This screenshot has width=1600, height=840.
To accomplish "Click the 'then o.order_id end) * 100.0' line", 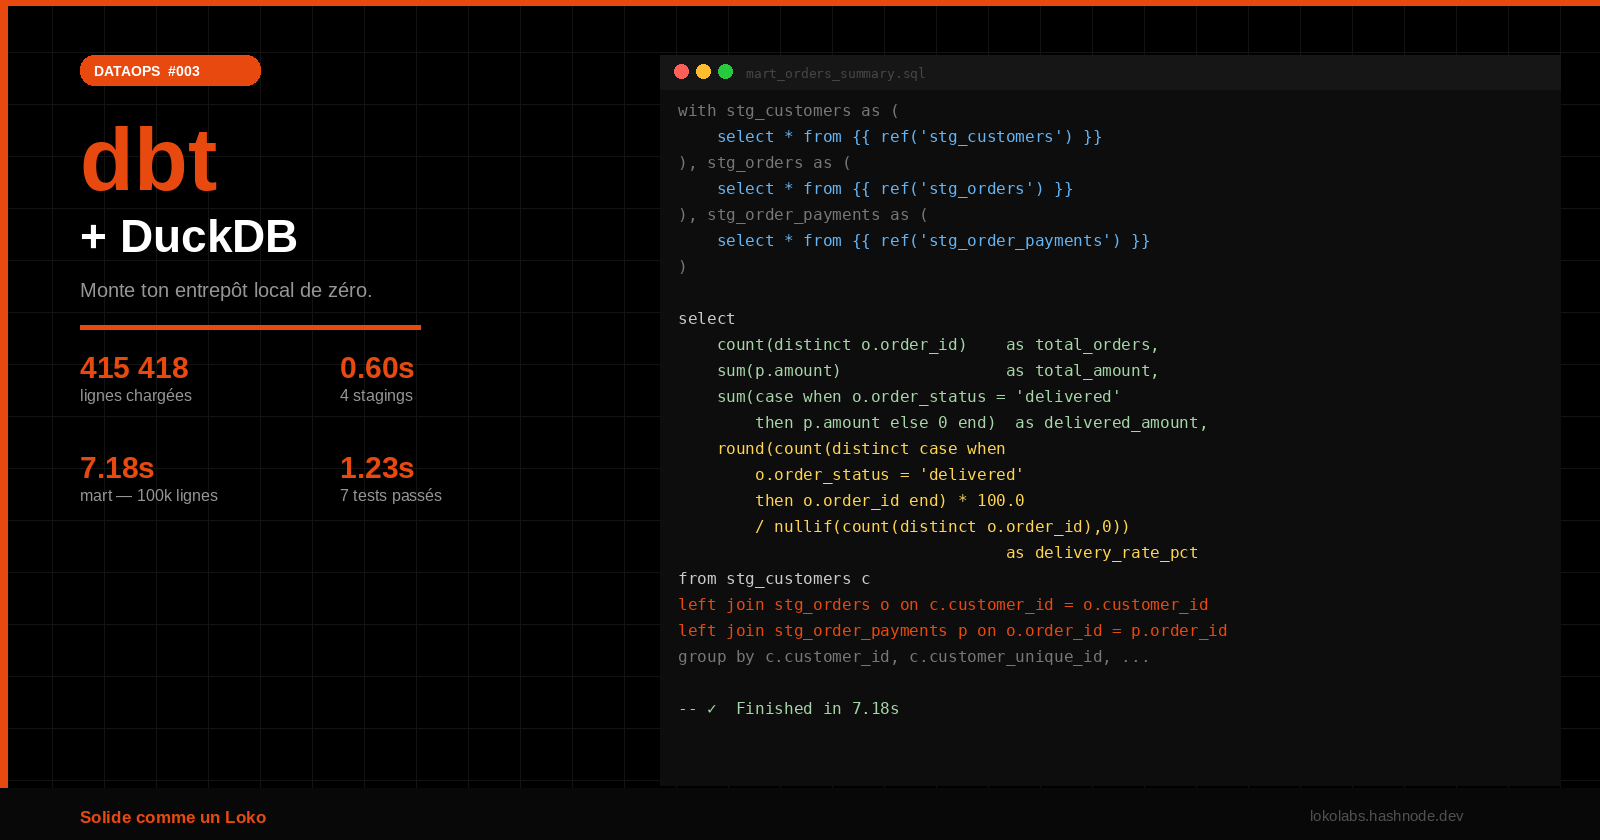I will pos(889,501).
